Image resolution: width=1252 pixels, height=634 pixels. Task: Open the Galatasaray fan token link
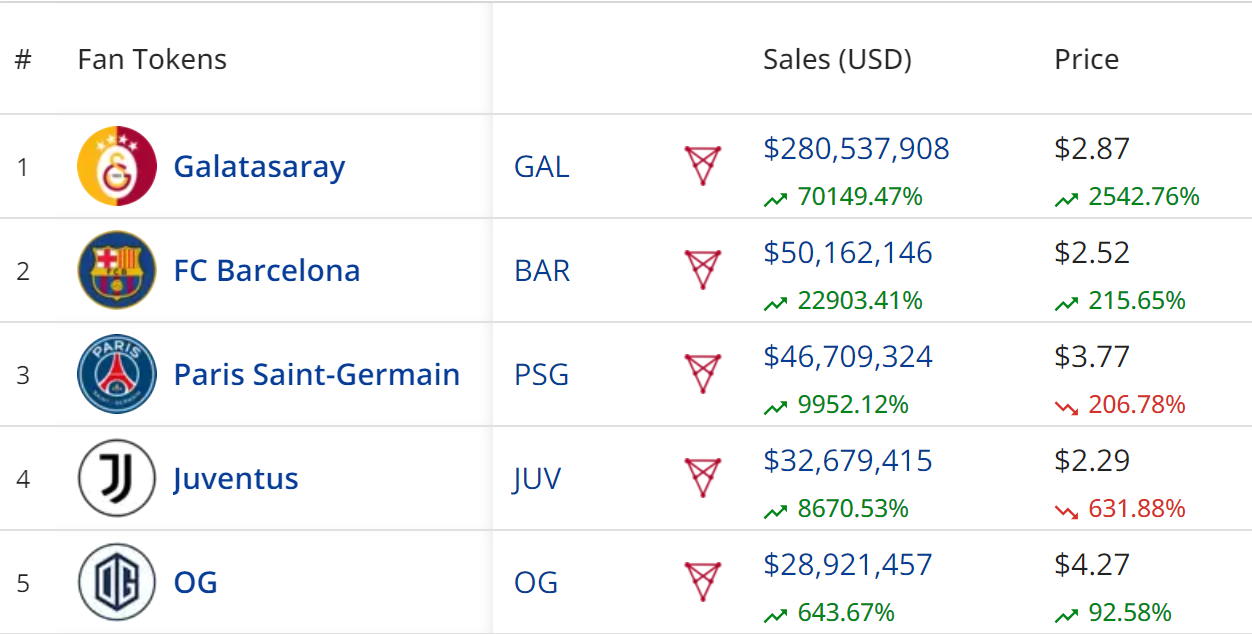[259, 166]
